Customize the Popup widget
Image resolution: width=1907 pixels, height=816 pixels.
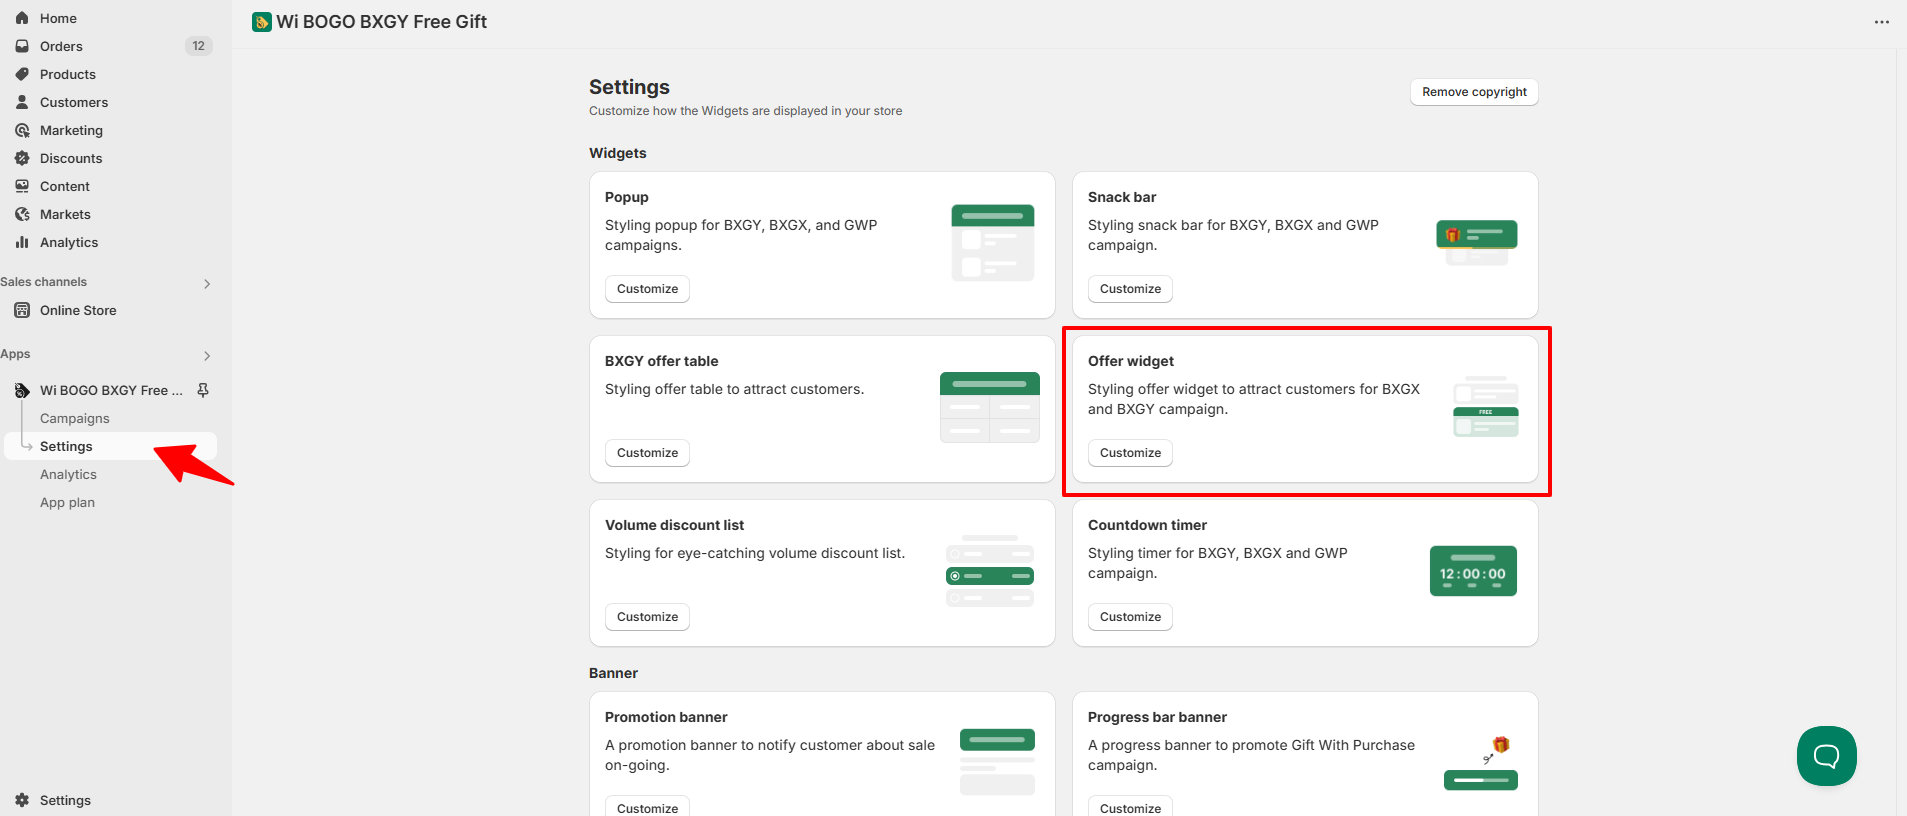point(647,289)
